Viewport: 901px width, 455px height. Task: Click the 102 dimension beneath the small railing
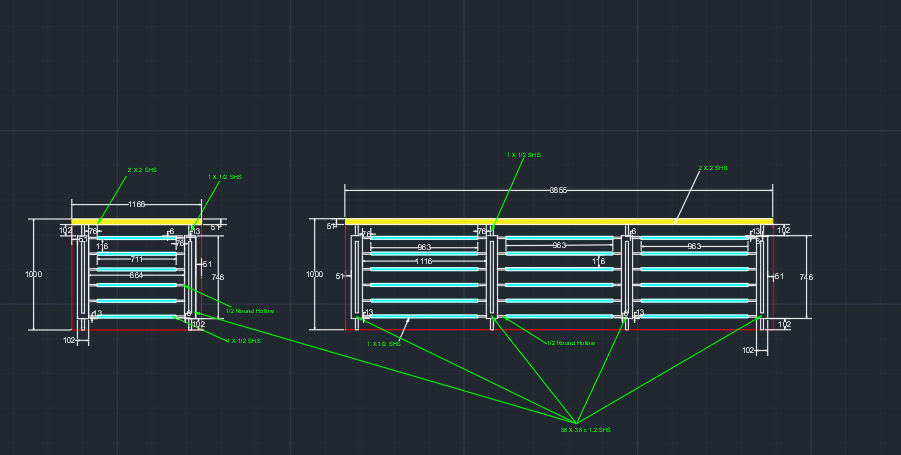[x=69, y=340]
